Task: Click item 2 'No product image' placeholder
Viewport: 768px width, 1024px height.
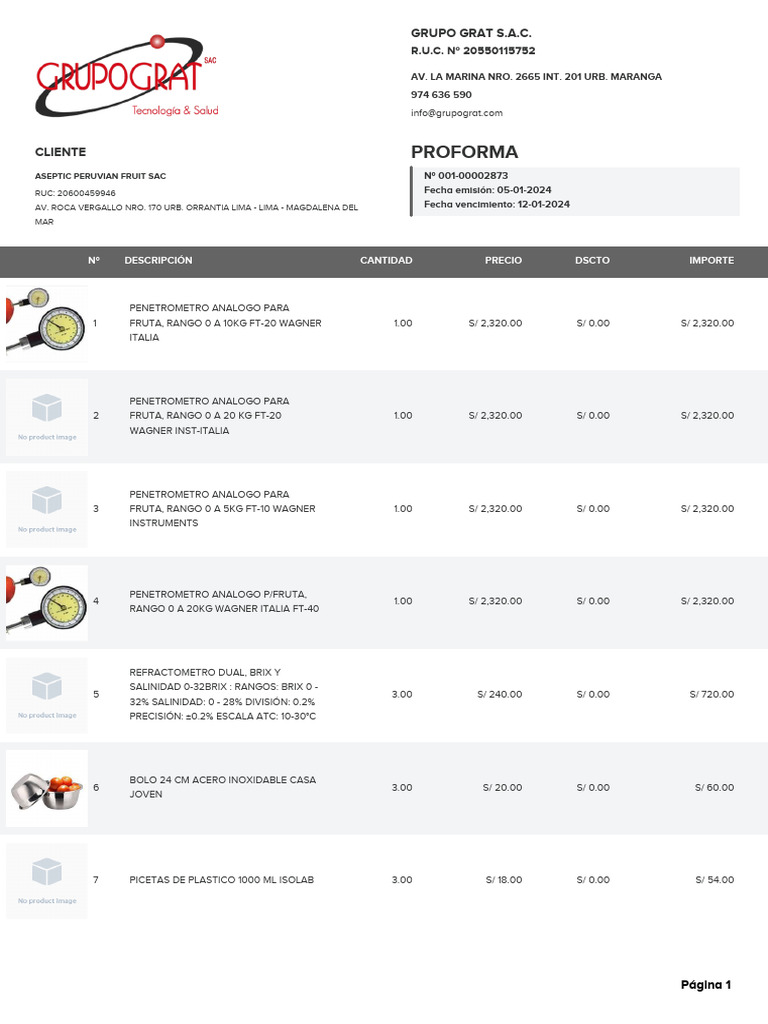Action: click(x=46, y=417)
